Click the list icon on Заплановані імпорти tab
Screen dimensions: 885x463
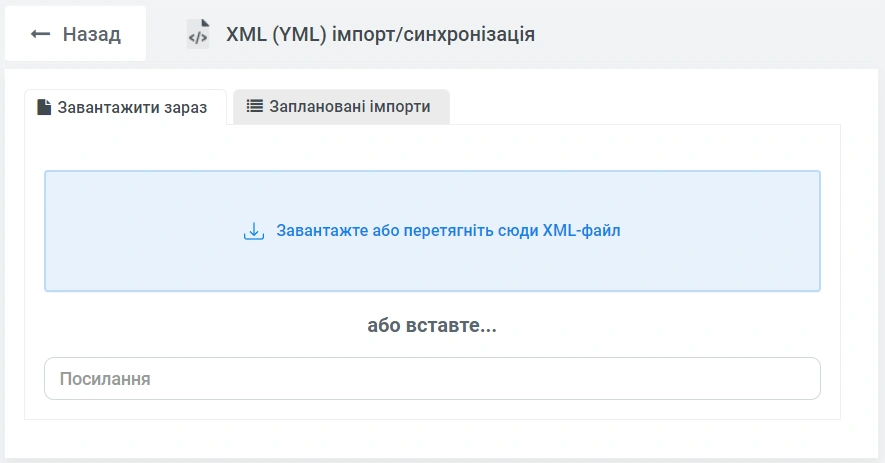(255, 106)
